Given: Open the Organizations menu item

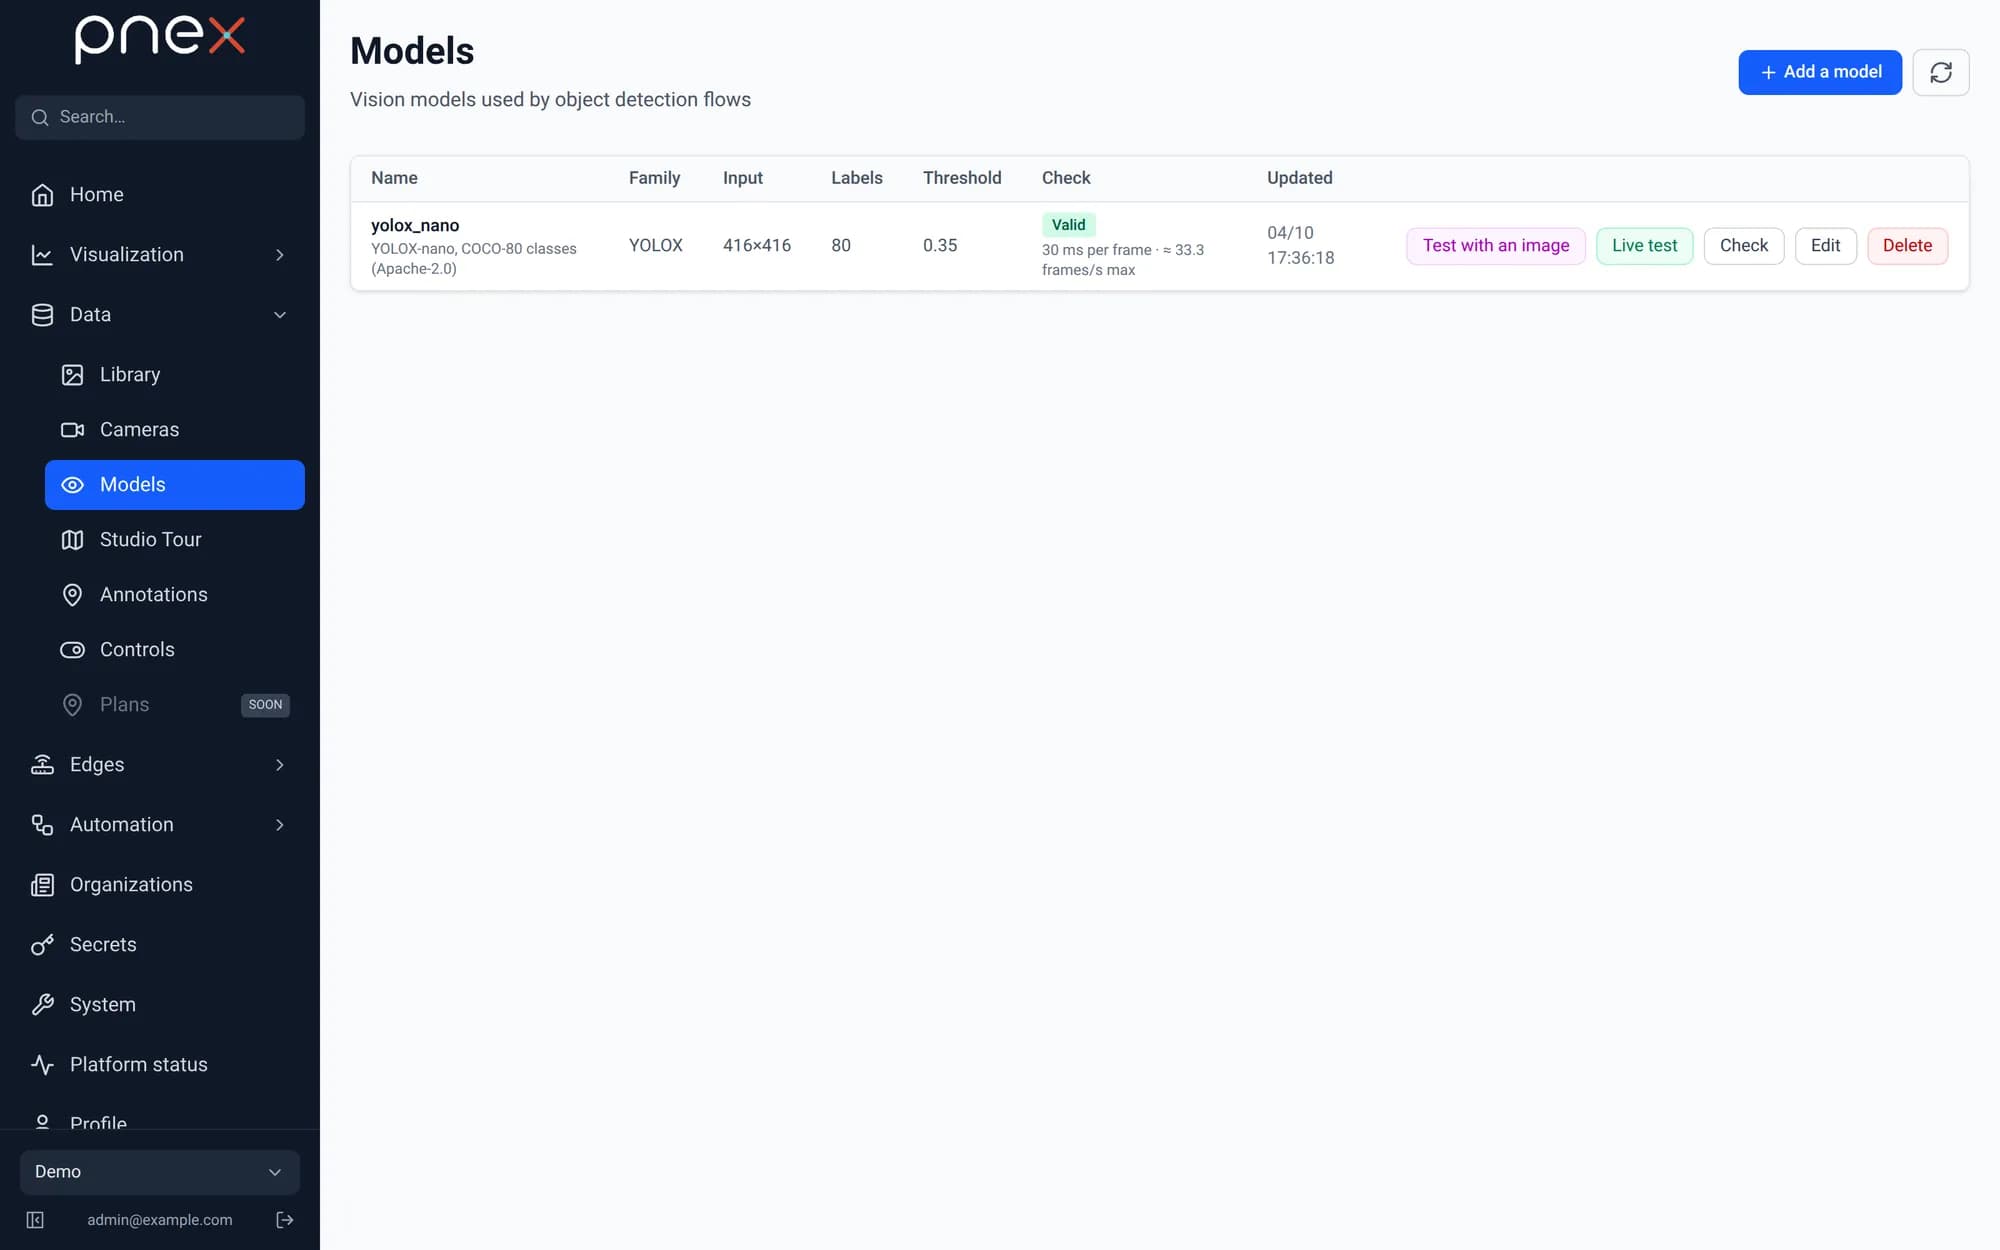Looking at the screenshot, I should point(160,885).
